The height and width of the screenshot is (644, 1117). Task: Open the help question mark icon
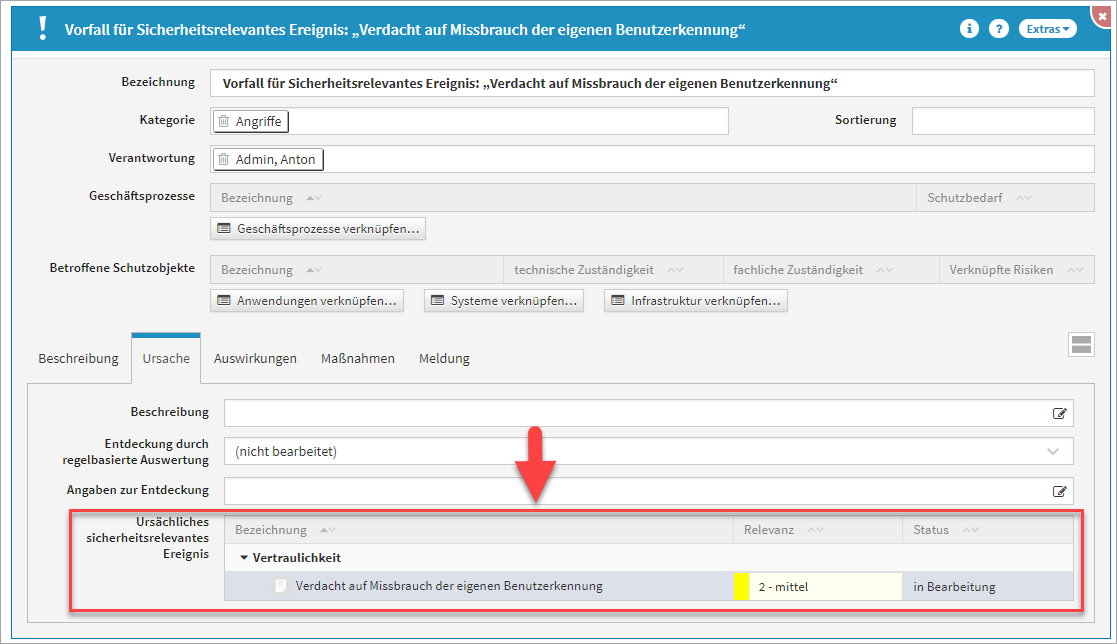coord(999,28)
